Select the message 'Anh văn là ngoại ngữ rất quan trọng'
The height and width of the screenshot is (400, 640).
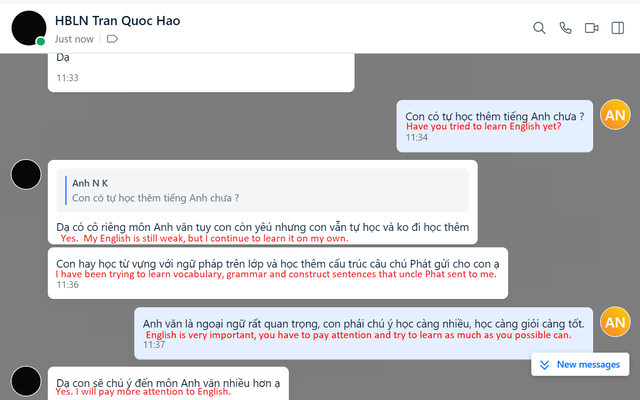click(363, 333)
